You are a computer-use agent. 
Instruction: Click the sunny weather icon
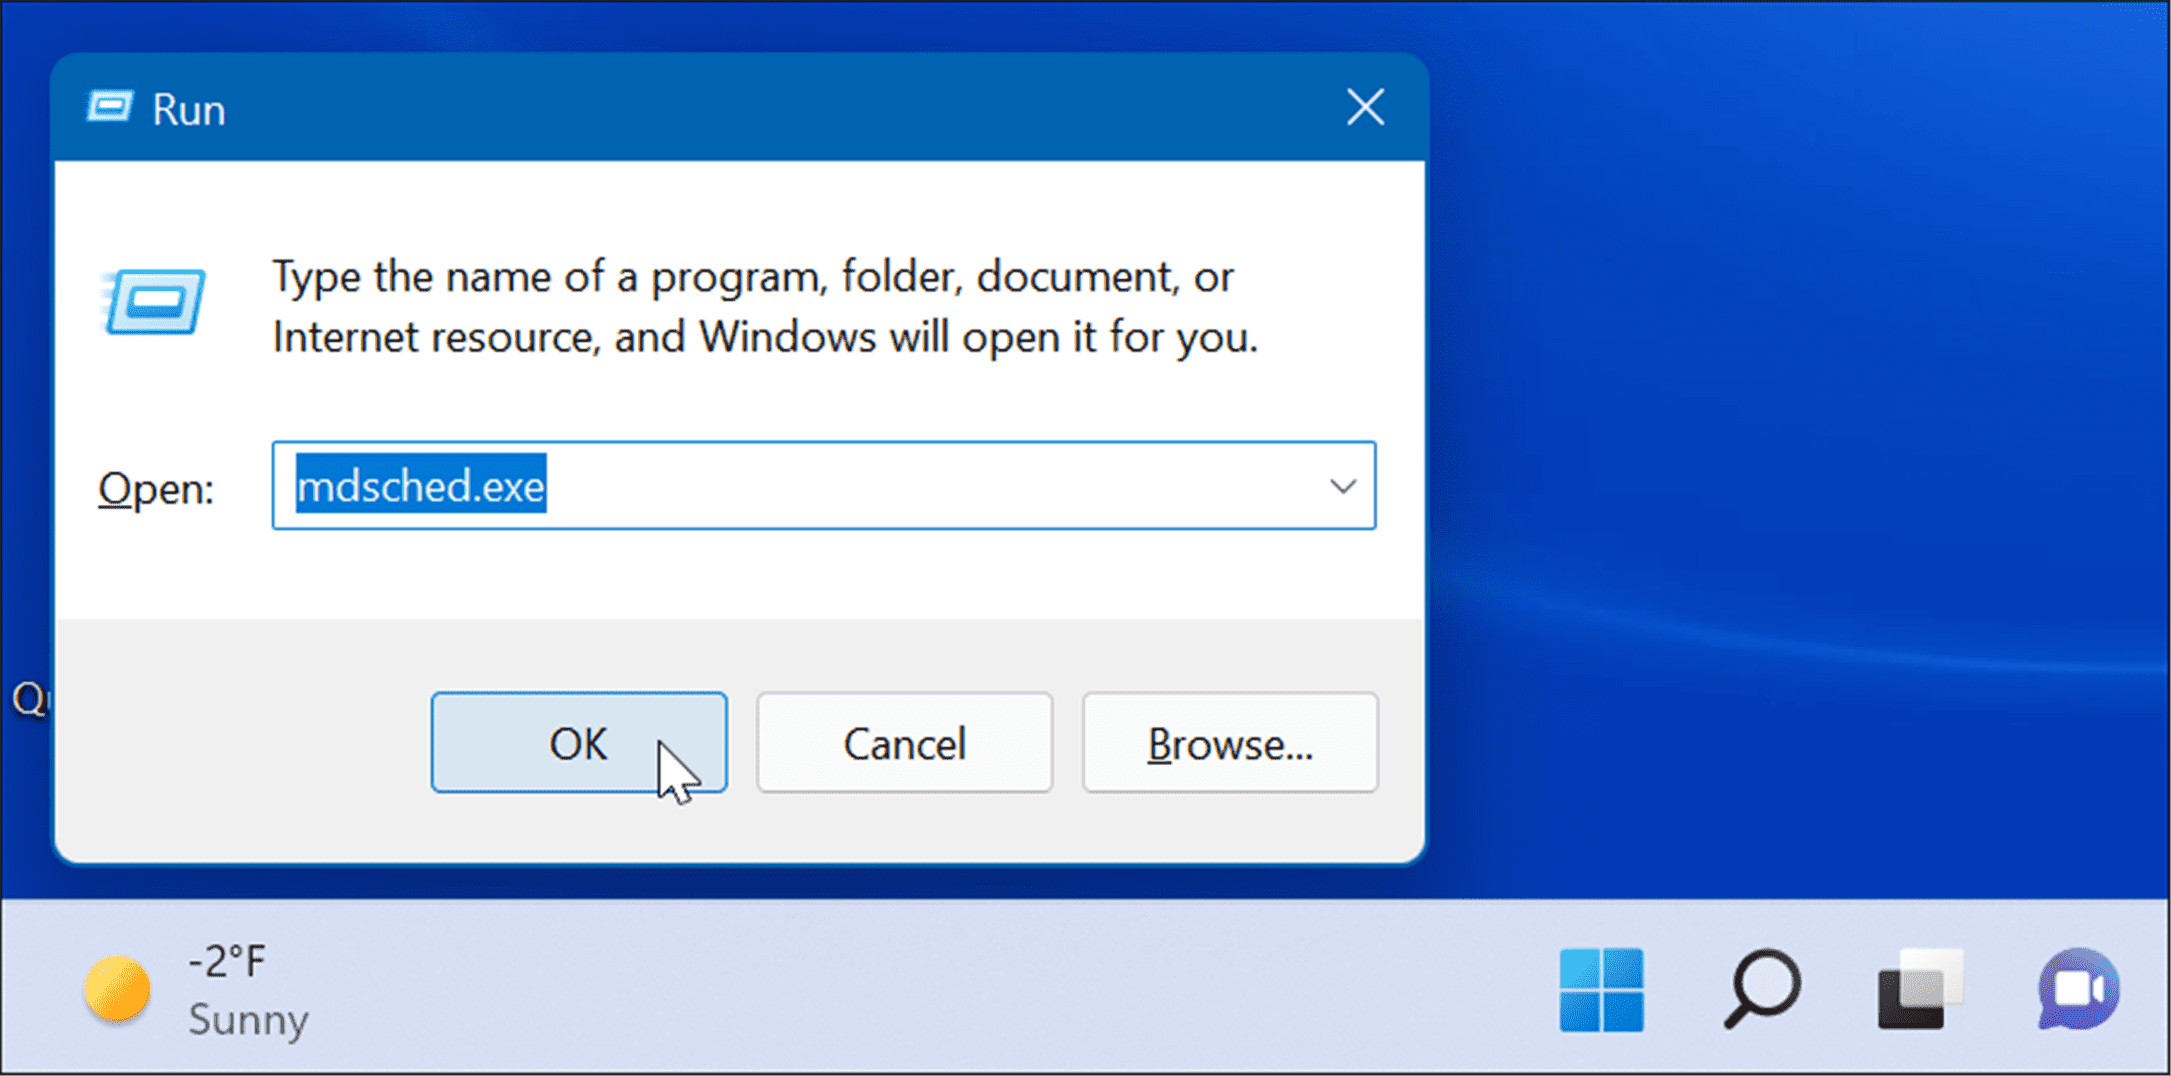[116, 990]
